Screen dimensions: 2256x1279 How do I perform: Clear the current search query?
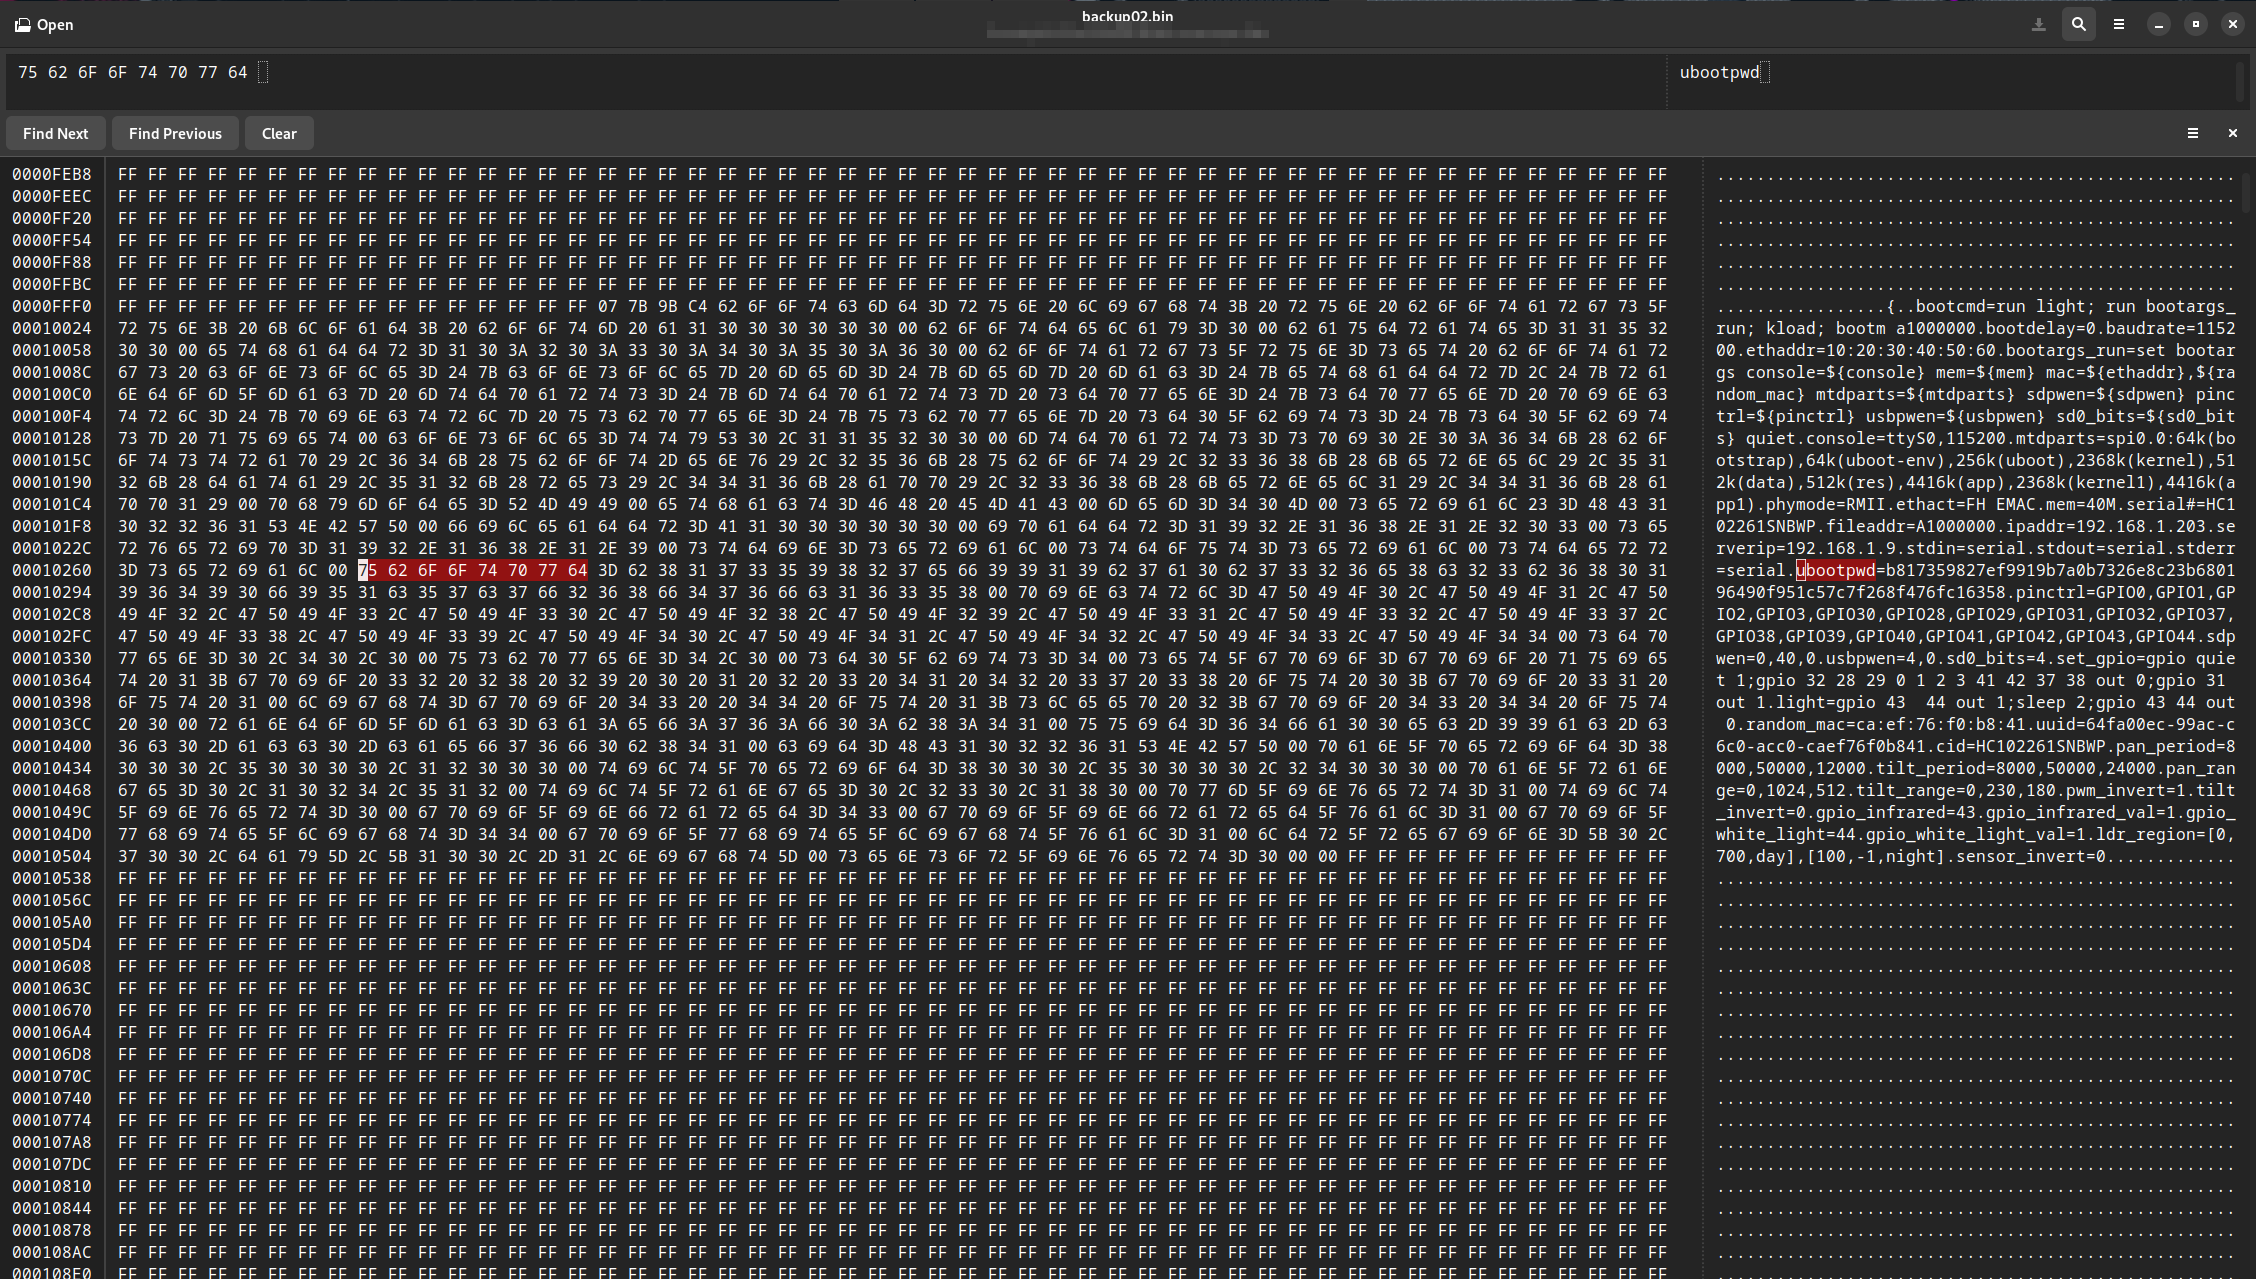tap(279, 133)
